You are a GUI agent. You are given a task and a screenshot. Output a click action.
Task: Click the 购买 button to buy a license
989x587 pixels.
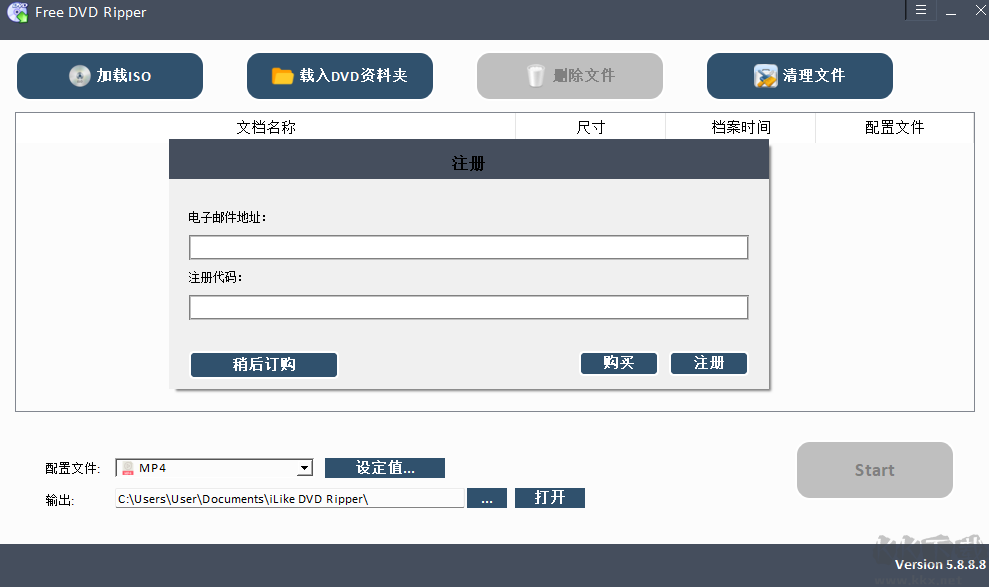[618, 363]
